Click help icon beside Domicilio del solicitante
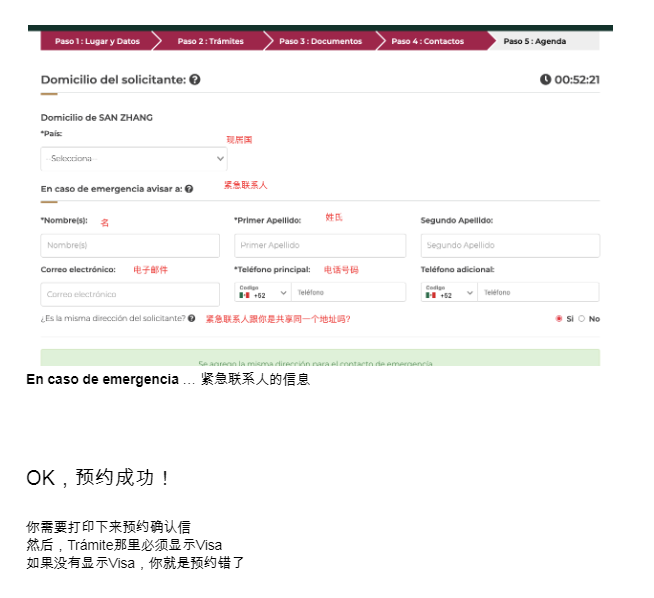The width and height of the screenshot is (654, 598). (x=194, y=80)
